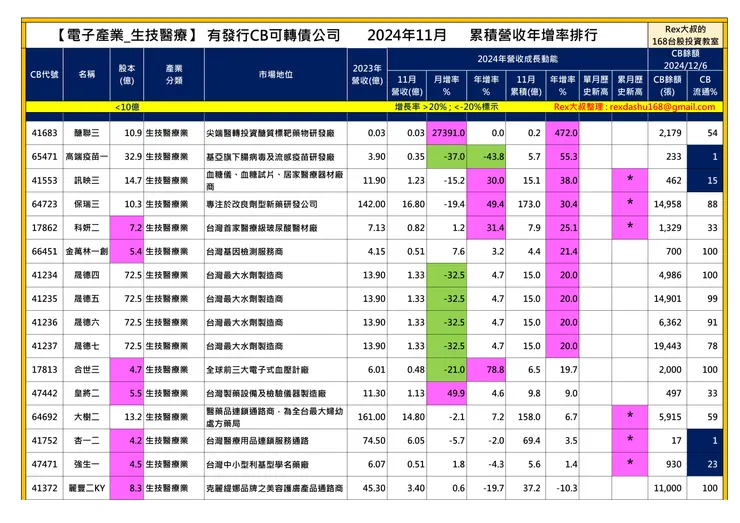740x523 pixels.
Task: Click the asterisk in the 大樹二 row
Action: [x=630, y=415]
